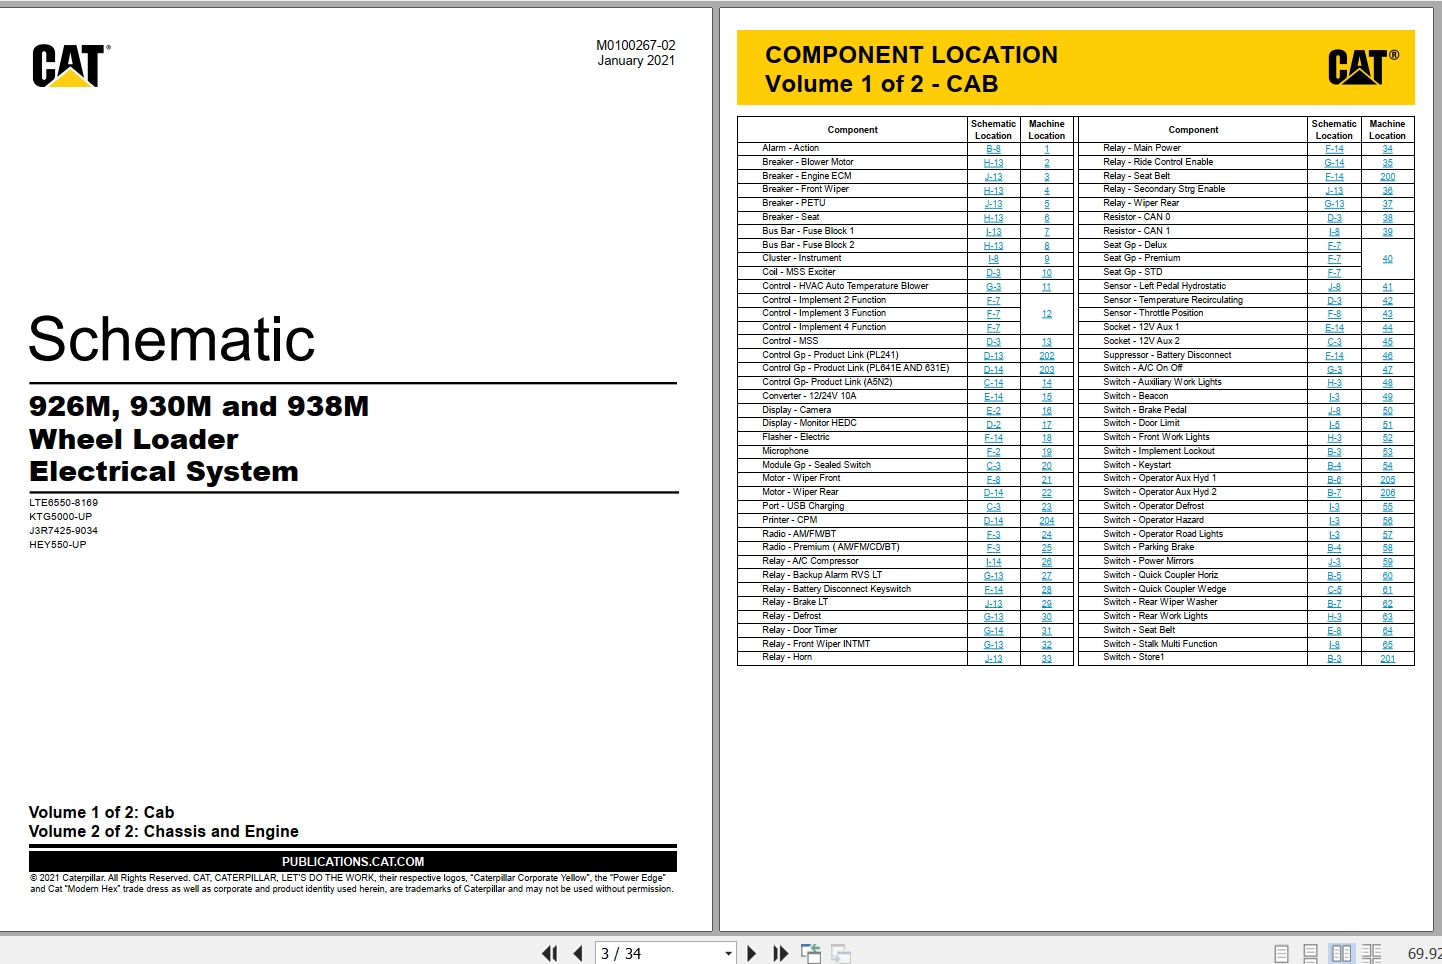Open schematic location for Breaker - Blower Motor

993,163
